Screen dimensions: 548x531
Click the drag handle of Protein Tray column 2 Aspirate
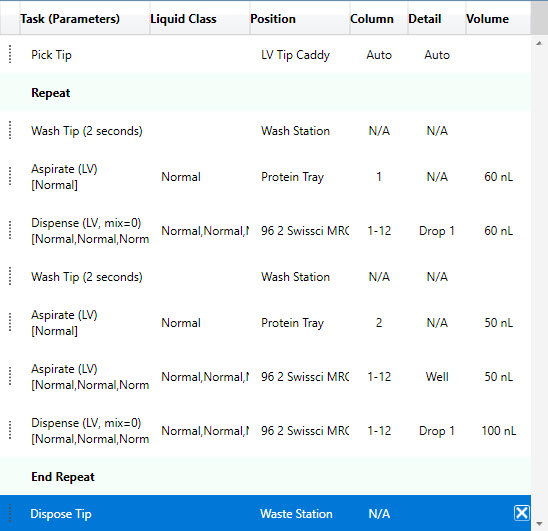pyautogui.click(x=10, y=322)
